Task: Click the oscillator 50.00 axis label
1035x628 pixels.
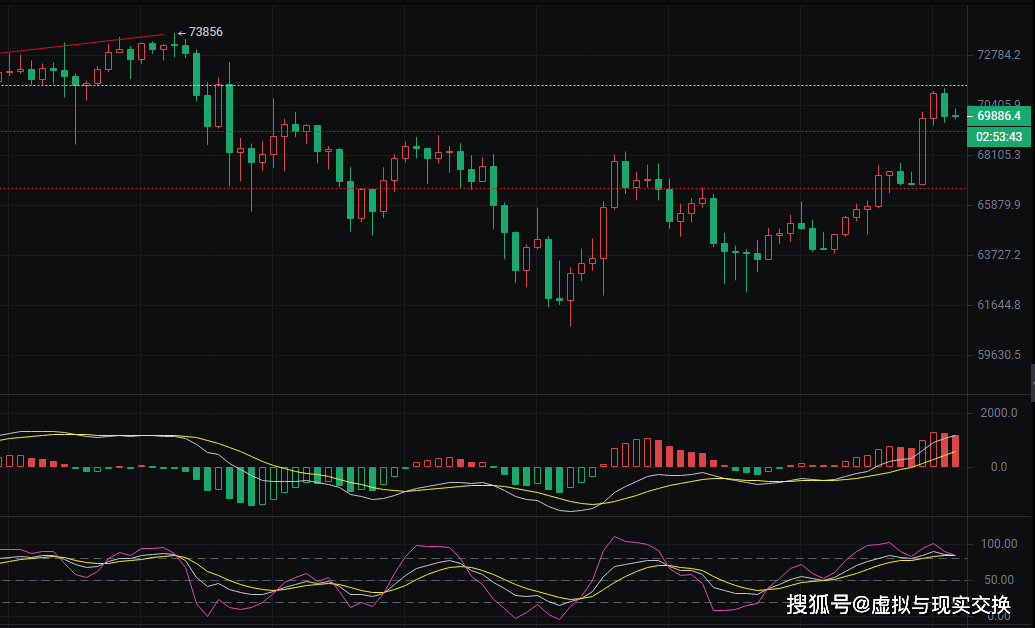Action: point(996,580)
